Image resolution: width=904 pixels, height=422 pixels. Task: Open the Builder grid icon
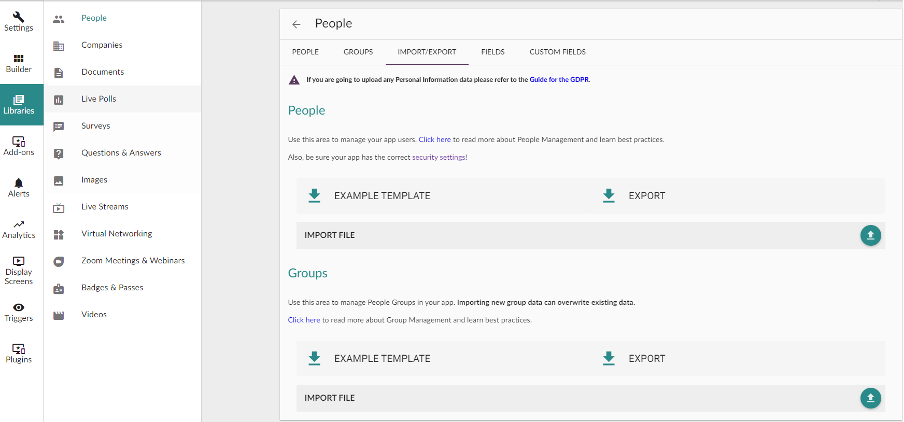[x=19, y=60]
